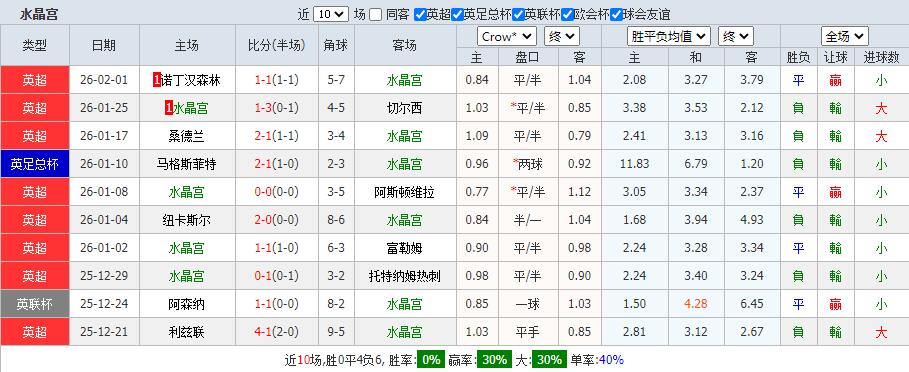This screenshot has height=372, width=909.
Task: Click the 角球 column header
Action: click(x=336, y=45)
